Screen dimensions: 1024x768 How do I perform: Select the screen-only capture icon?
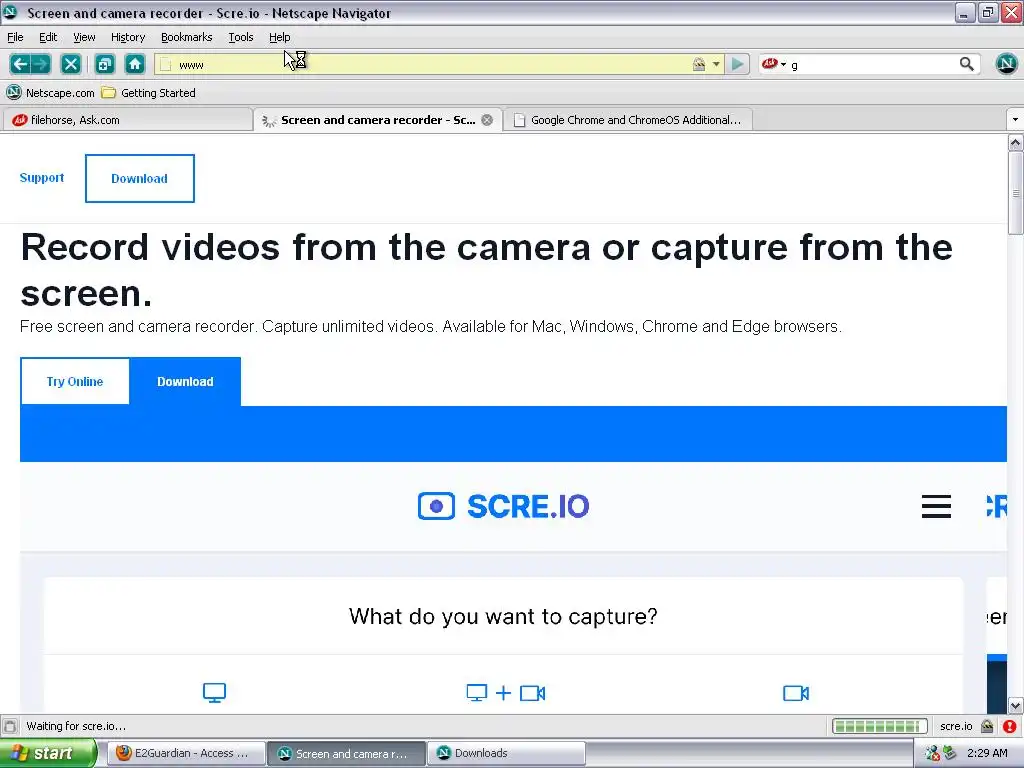point(214,693)
